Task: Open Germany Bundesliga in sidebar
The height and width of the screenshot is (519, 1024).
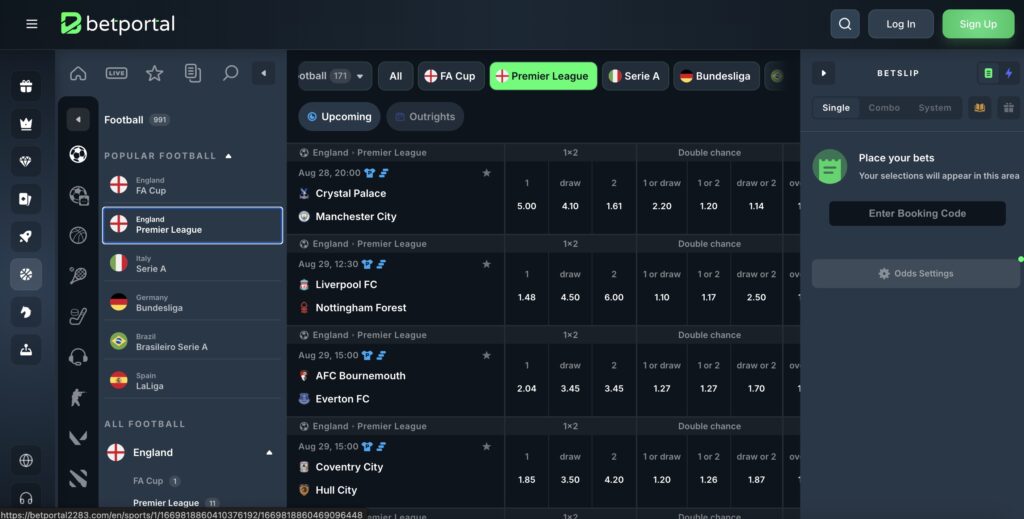Action: pos(193,302)
